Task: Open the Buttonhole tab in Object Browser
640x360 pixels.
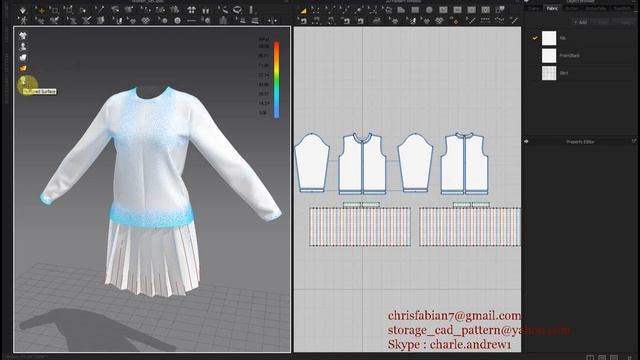Action: click(596, 9)
